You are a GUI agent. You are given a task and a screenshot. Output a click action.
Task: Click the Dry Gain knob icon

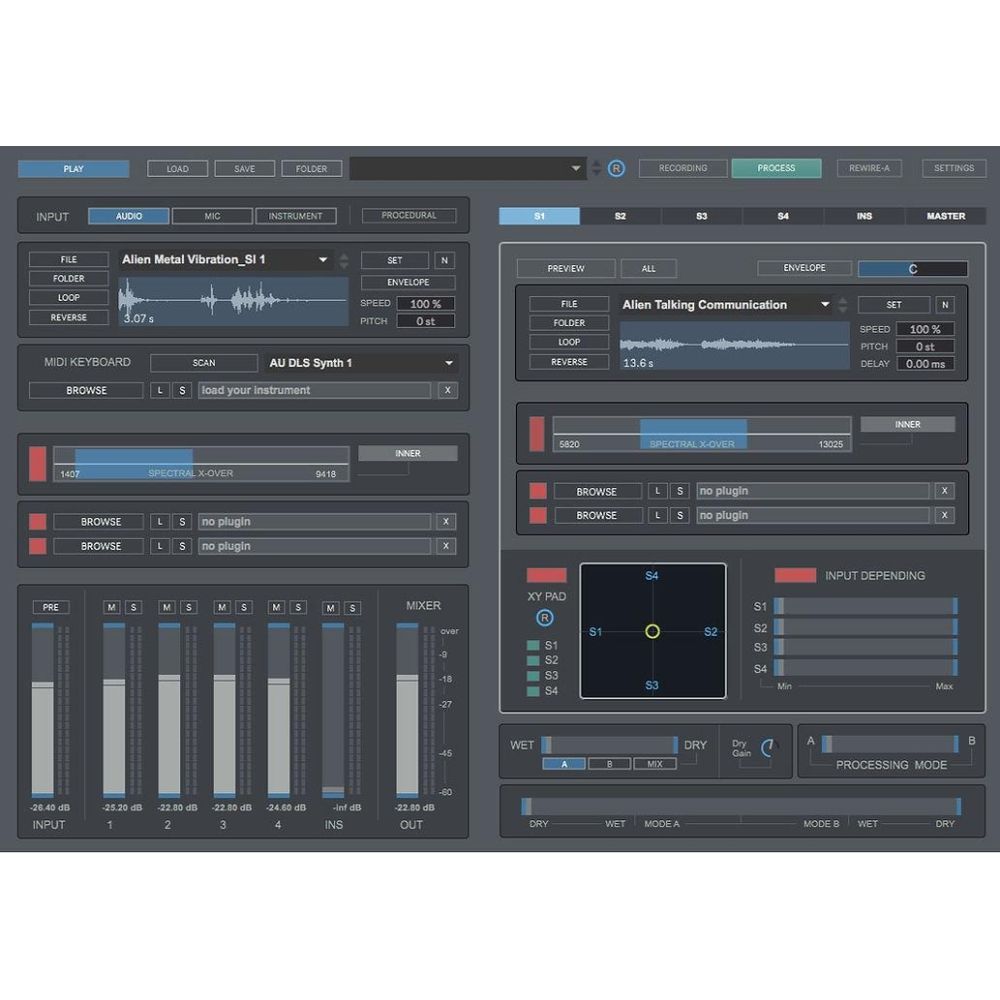coord(768,746)
